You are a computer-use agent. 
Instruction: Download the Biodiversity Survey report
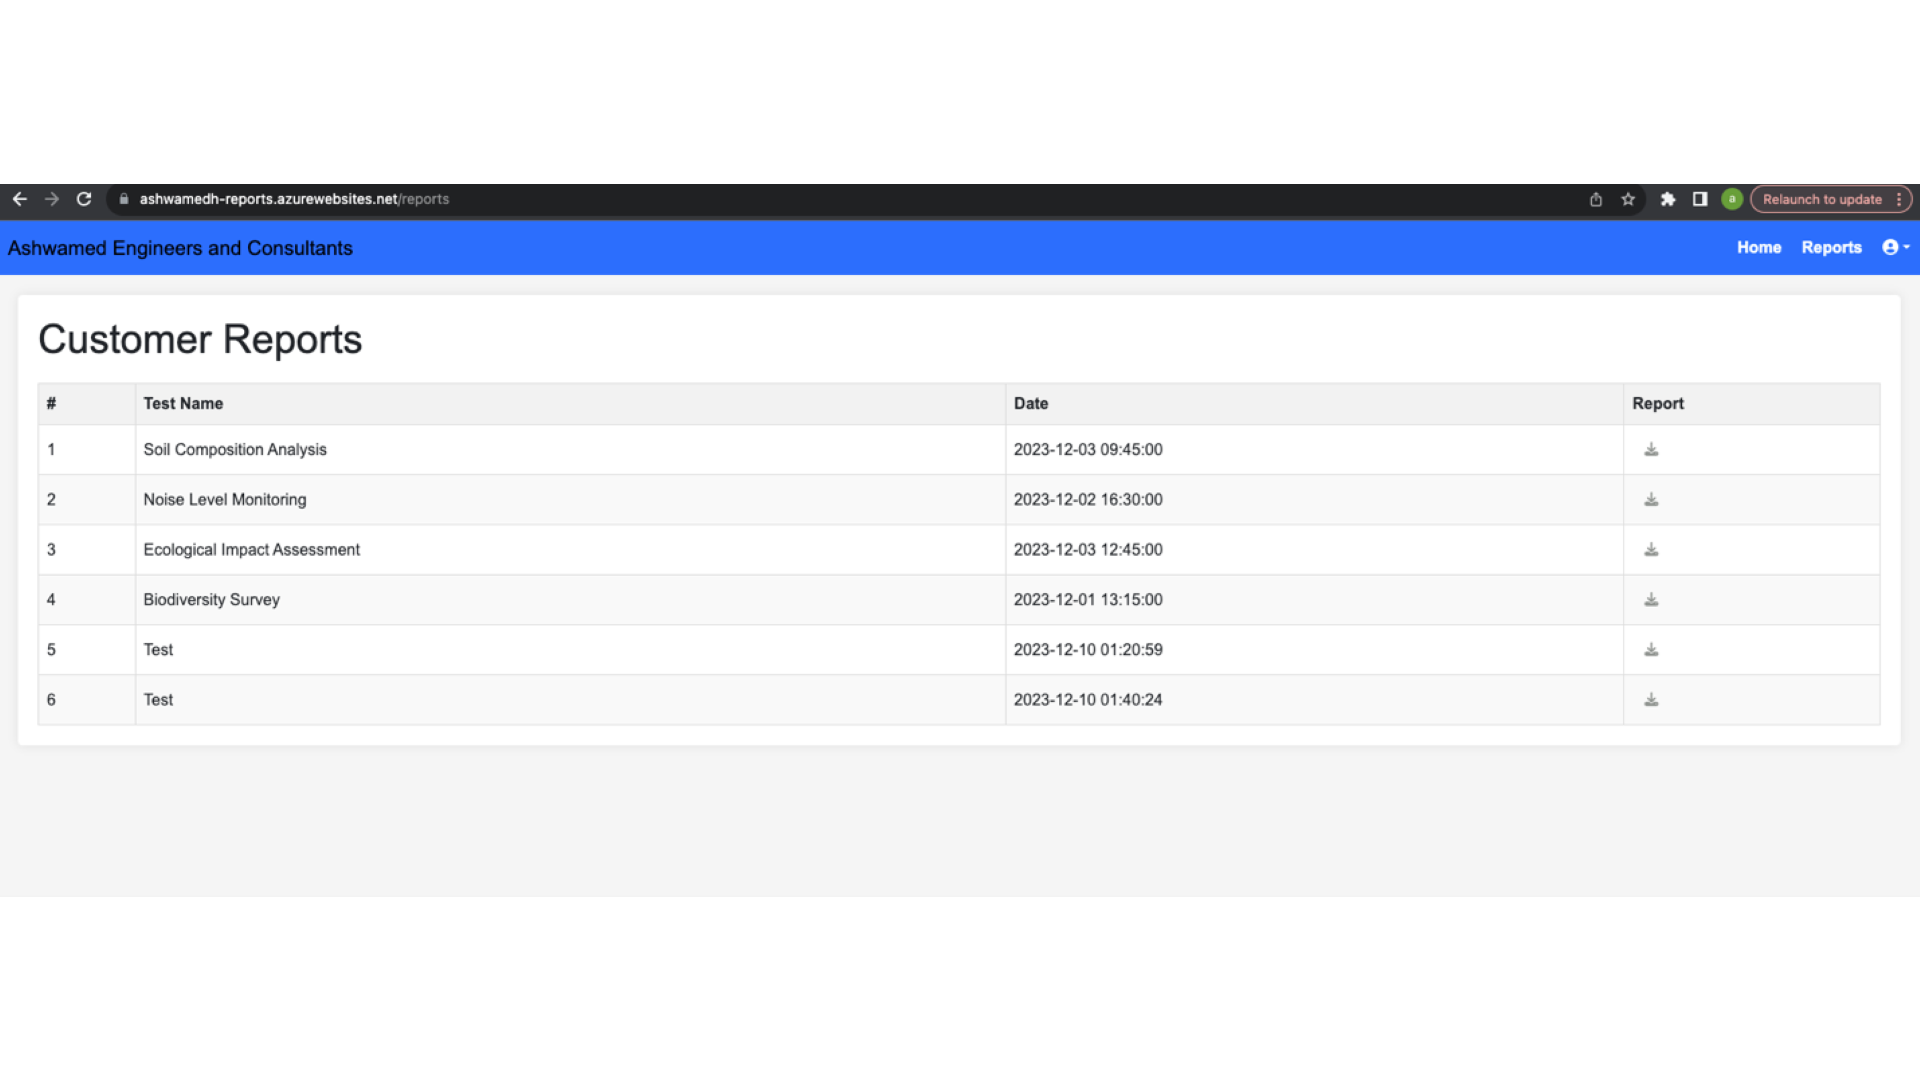pyautogui.click(x=1651, y=600)
